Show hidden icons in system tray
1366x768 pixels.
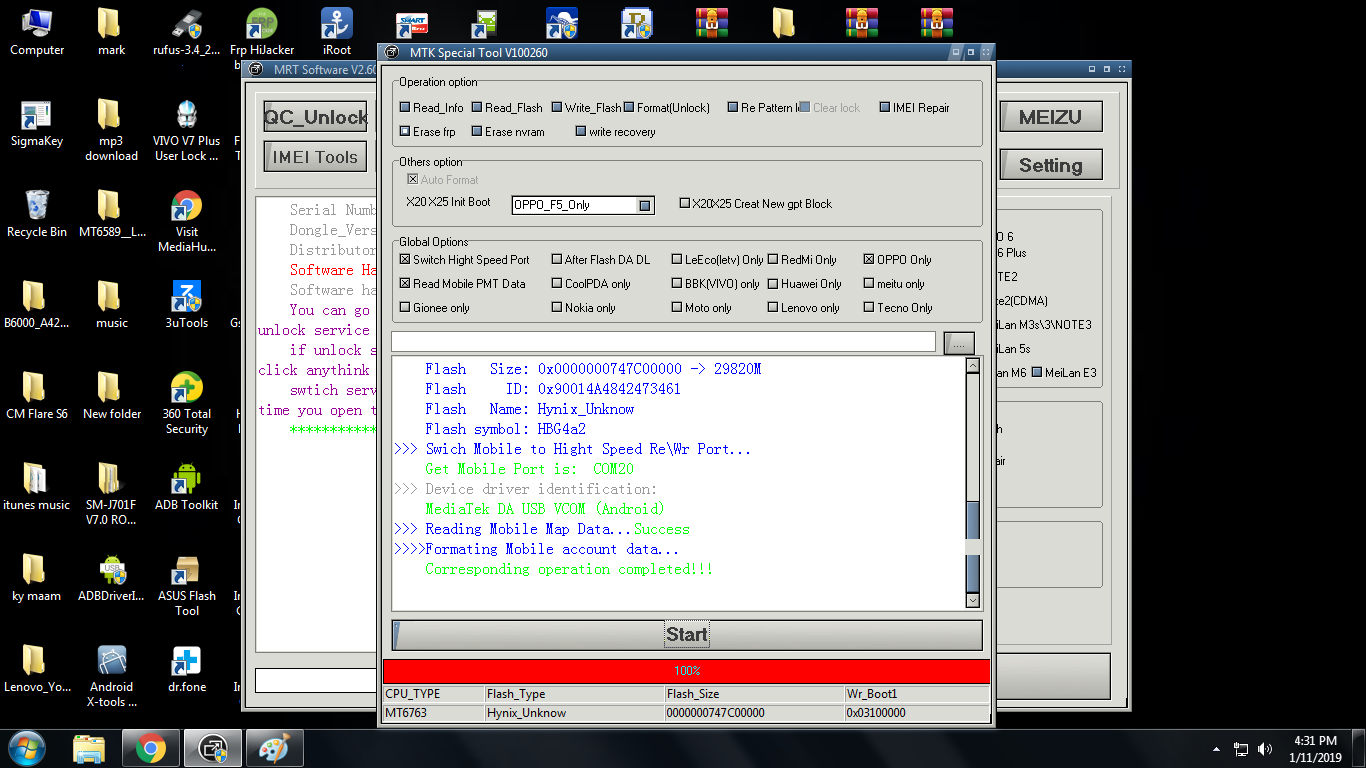(1216, 749)
